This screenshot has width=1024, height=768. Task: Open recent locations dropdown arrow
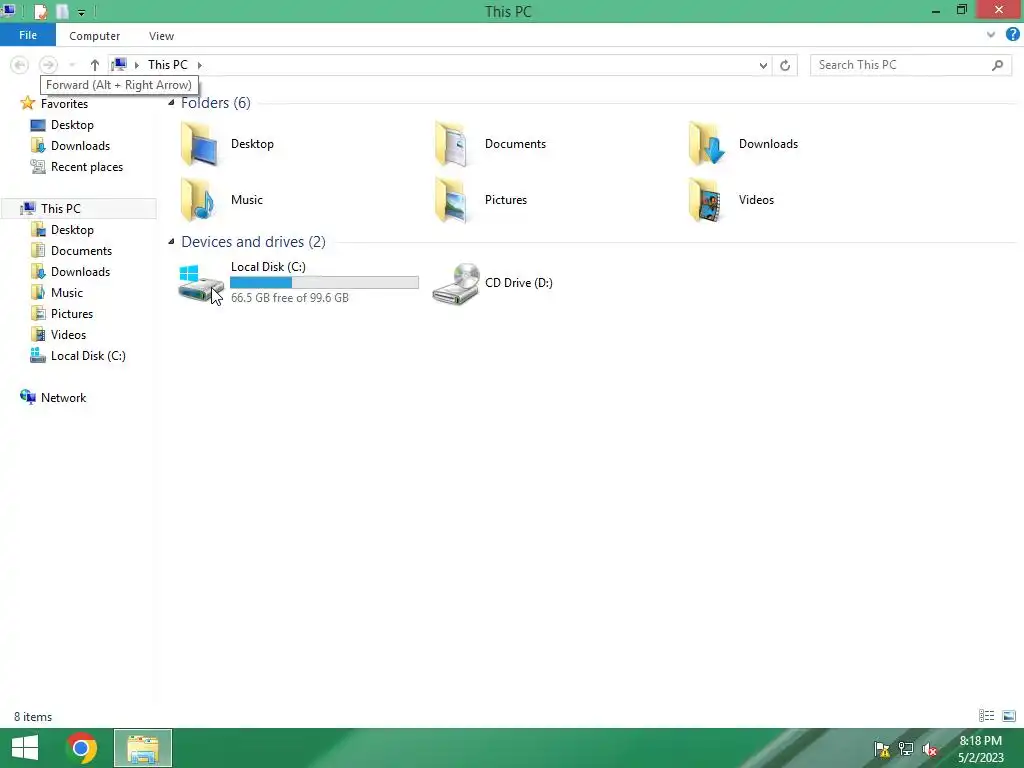pos(72,65)
